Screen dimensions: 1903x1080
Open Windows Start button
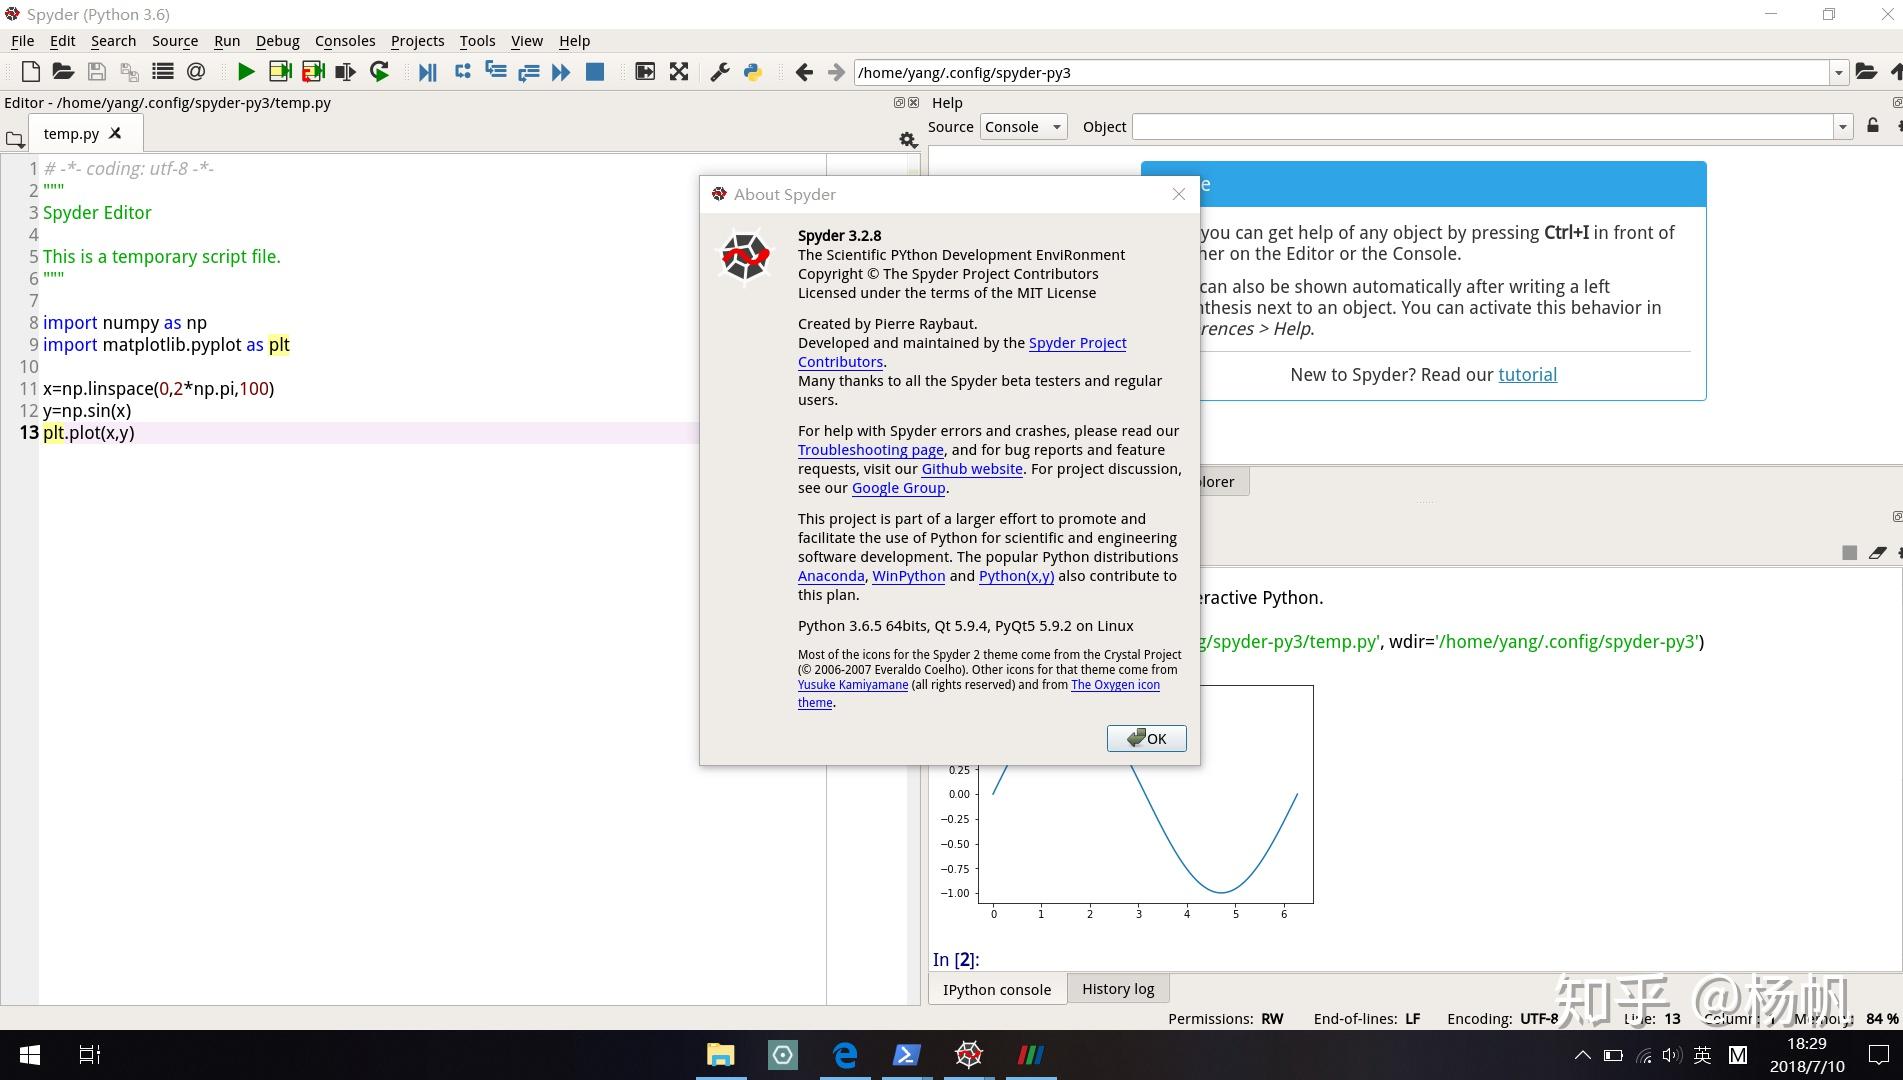[30, 1055]
